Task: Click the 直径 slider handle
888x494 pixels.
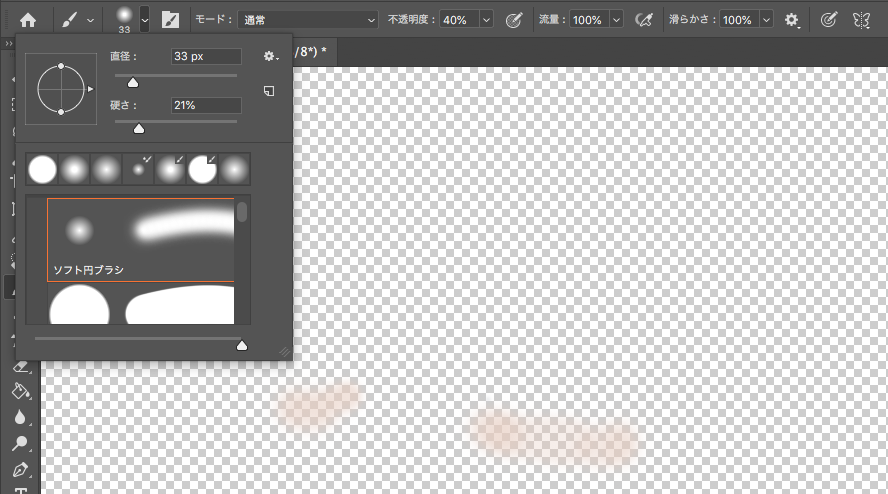Action: tap(133, 83)
